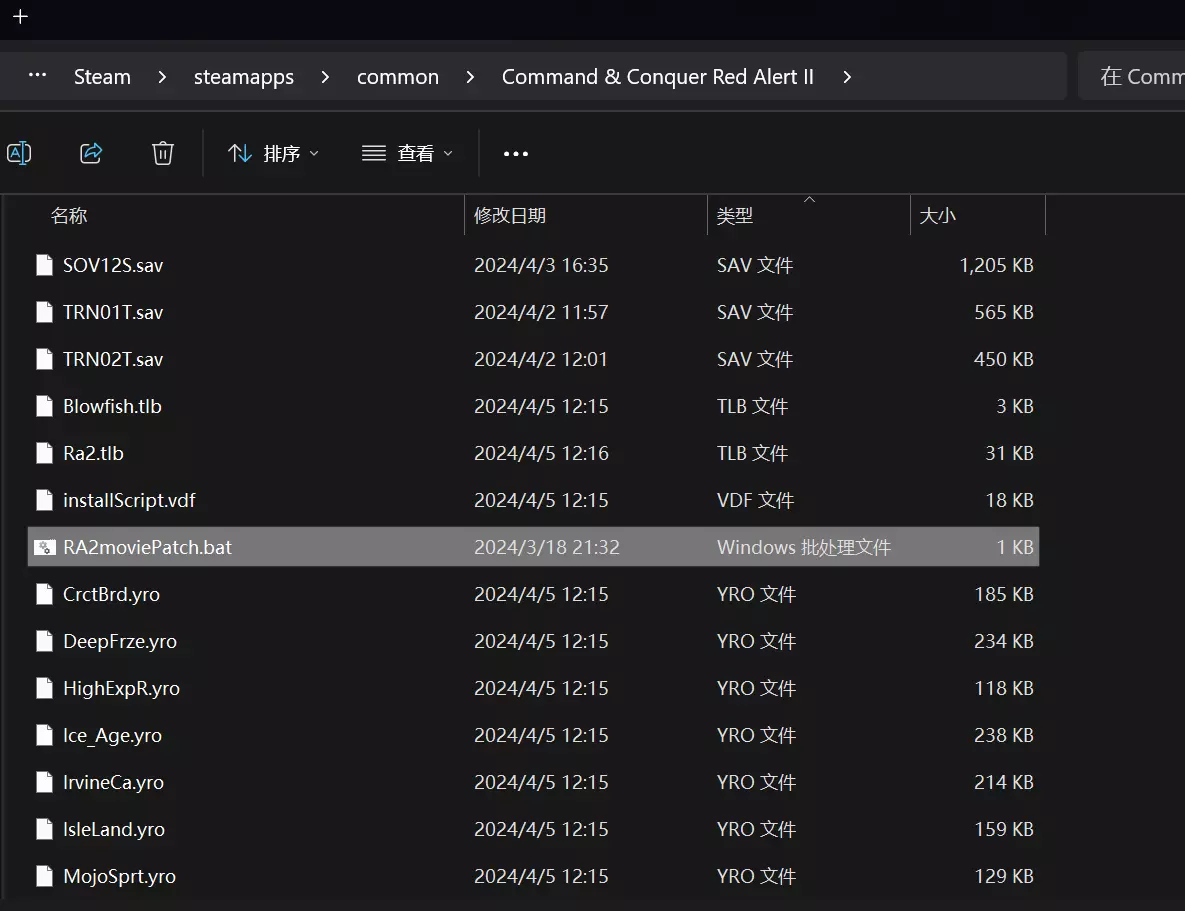Expand the chevron after common in the breadcrumb
Image resolution: width=1185 pixels, height=911 pixels.
[470, 76]
